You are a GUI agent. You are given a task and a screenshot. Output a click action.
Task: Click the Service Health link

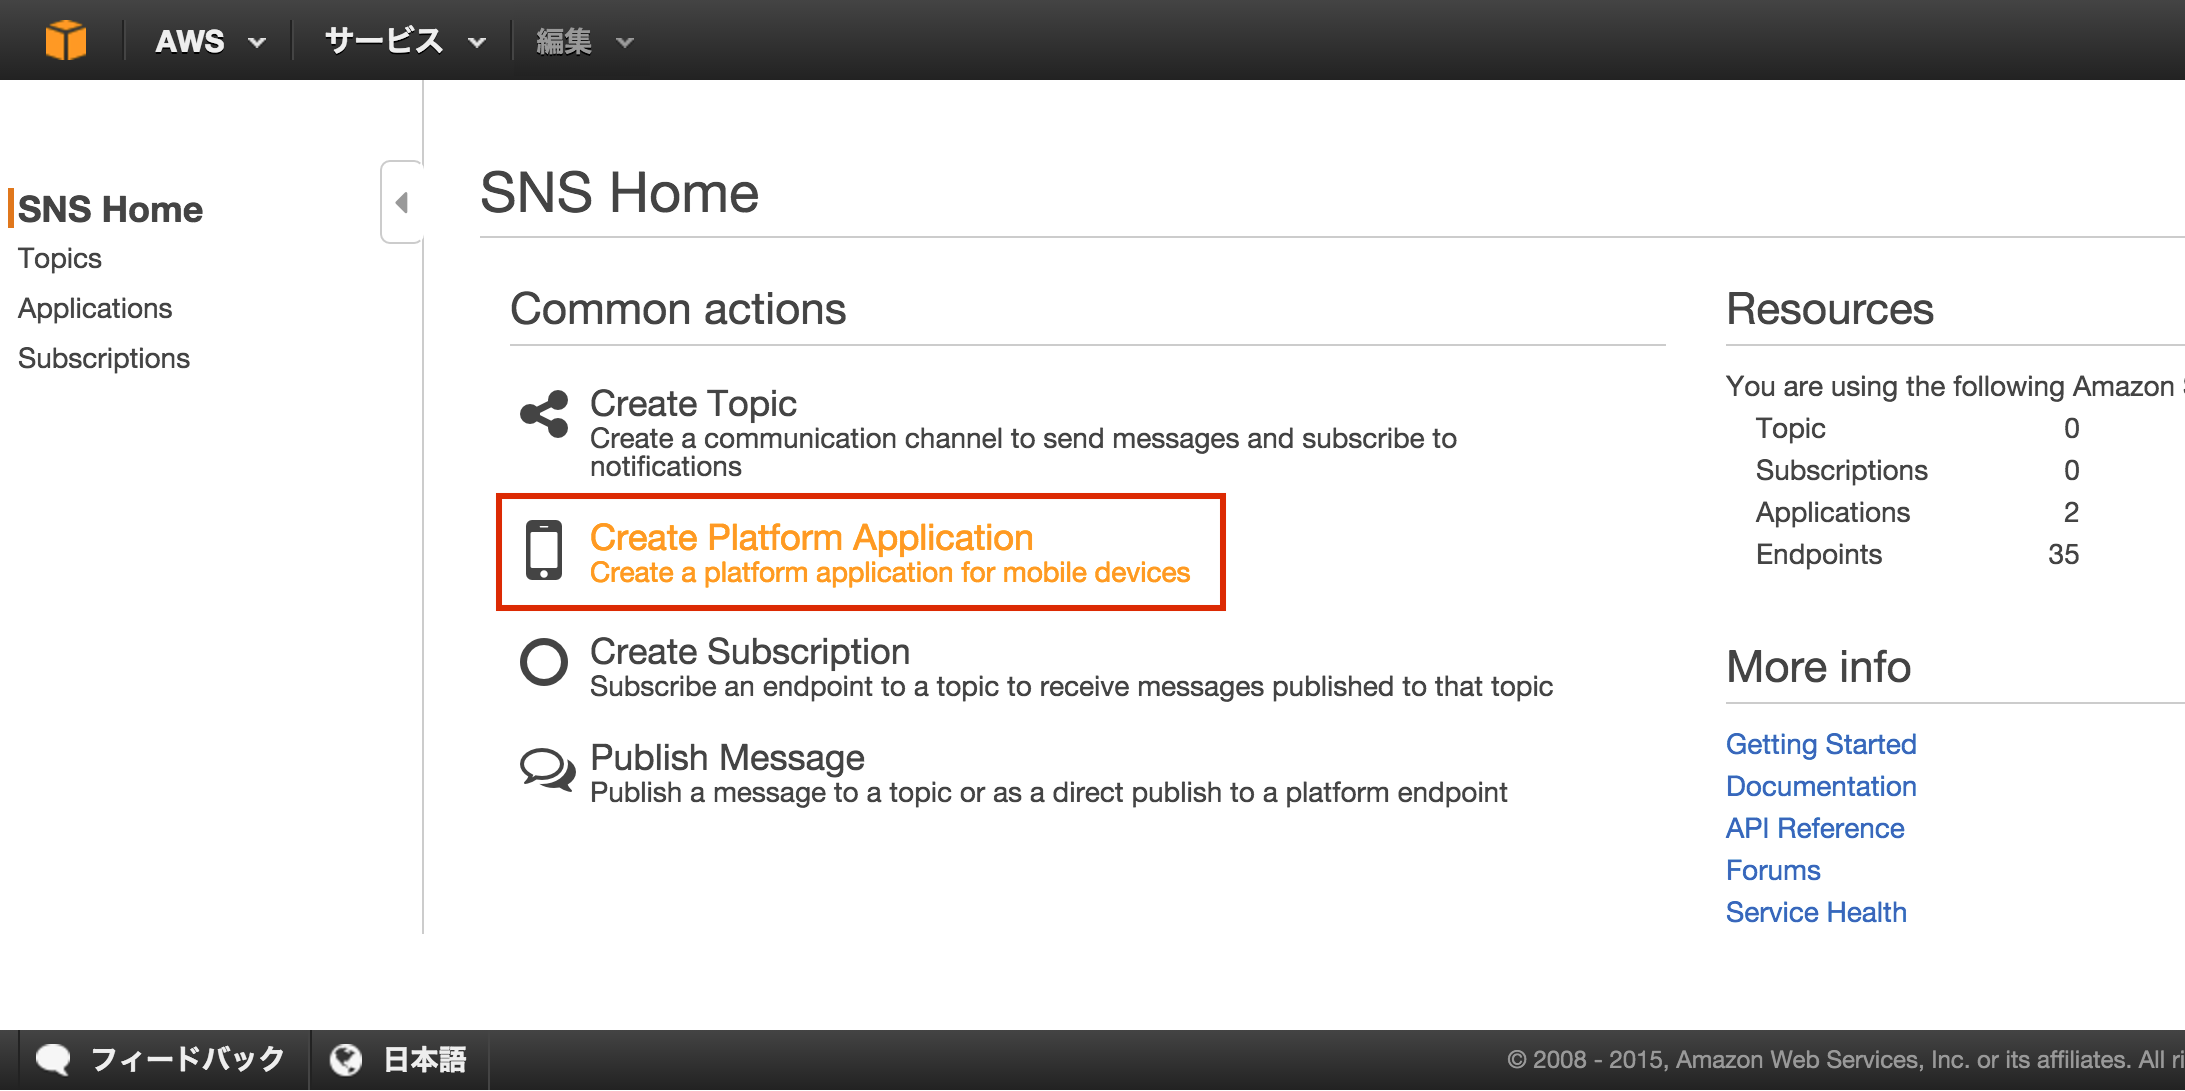(1815, 912)
